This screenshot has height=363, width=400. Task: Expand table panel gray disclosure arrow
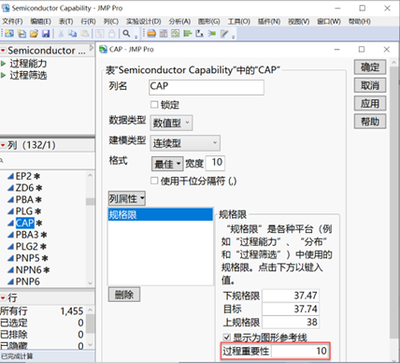tap(91, 49)
